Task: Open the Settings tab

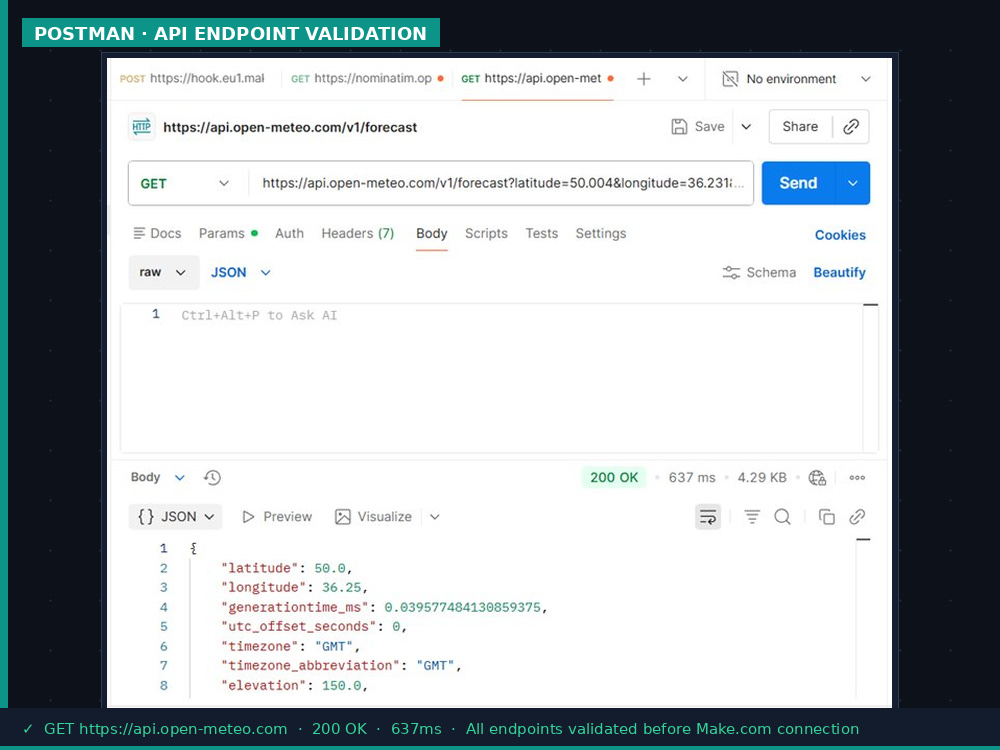Action: (601, 233)
